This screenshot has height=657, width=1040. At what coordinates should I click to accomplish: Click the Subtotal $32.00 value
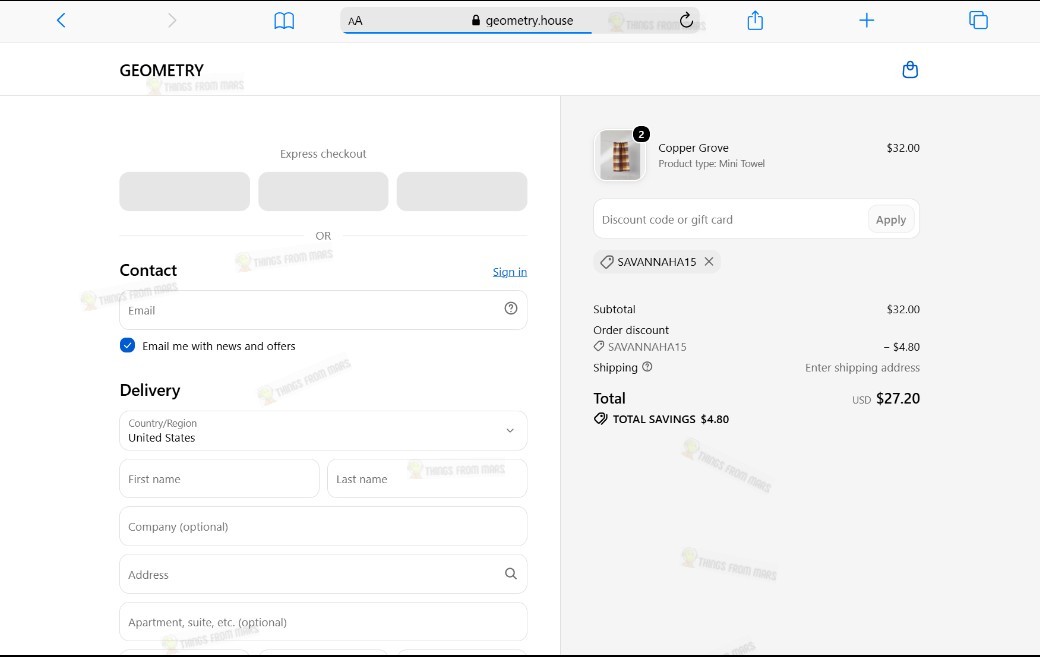(x=903, y=309)
